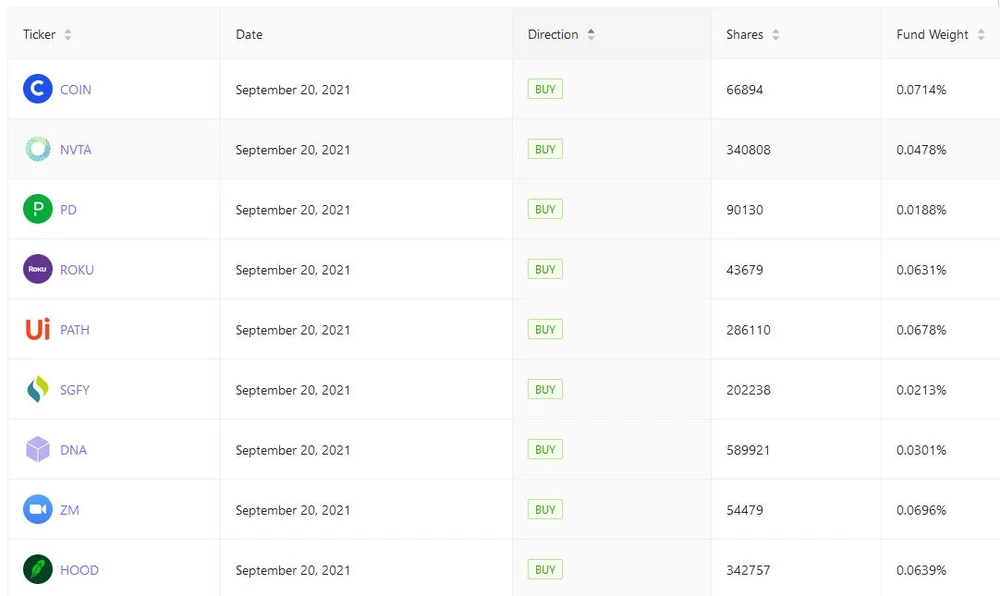
Task: Click the PagerDuty PD logo icon
Action: 38,210
